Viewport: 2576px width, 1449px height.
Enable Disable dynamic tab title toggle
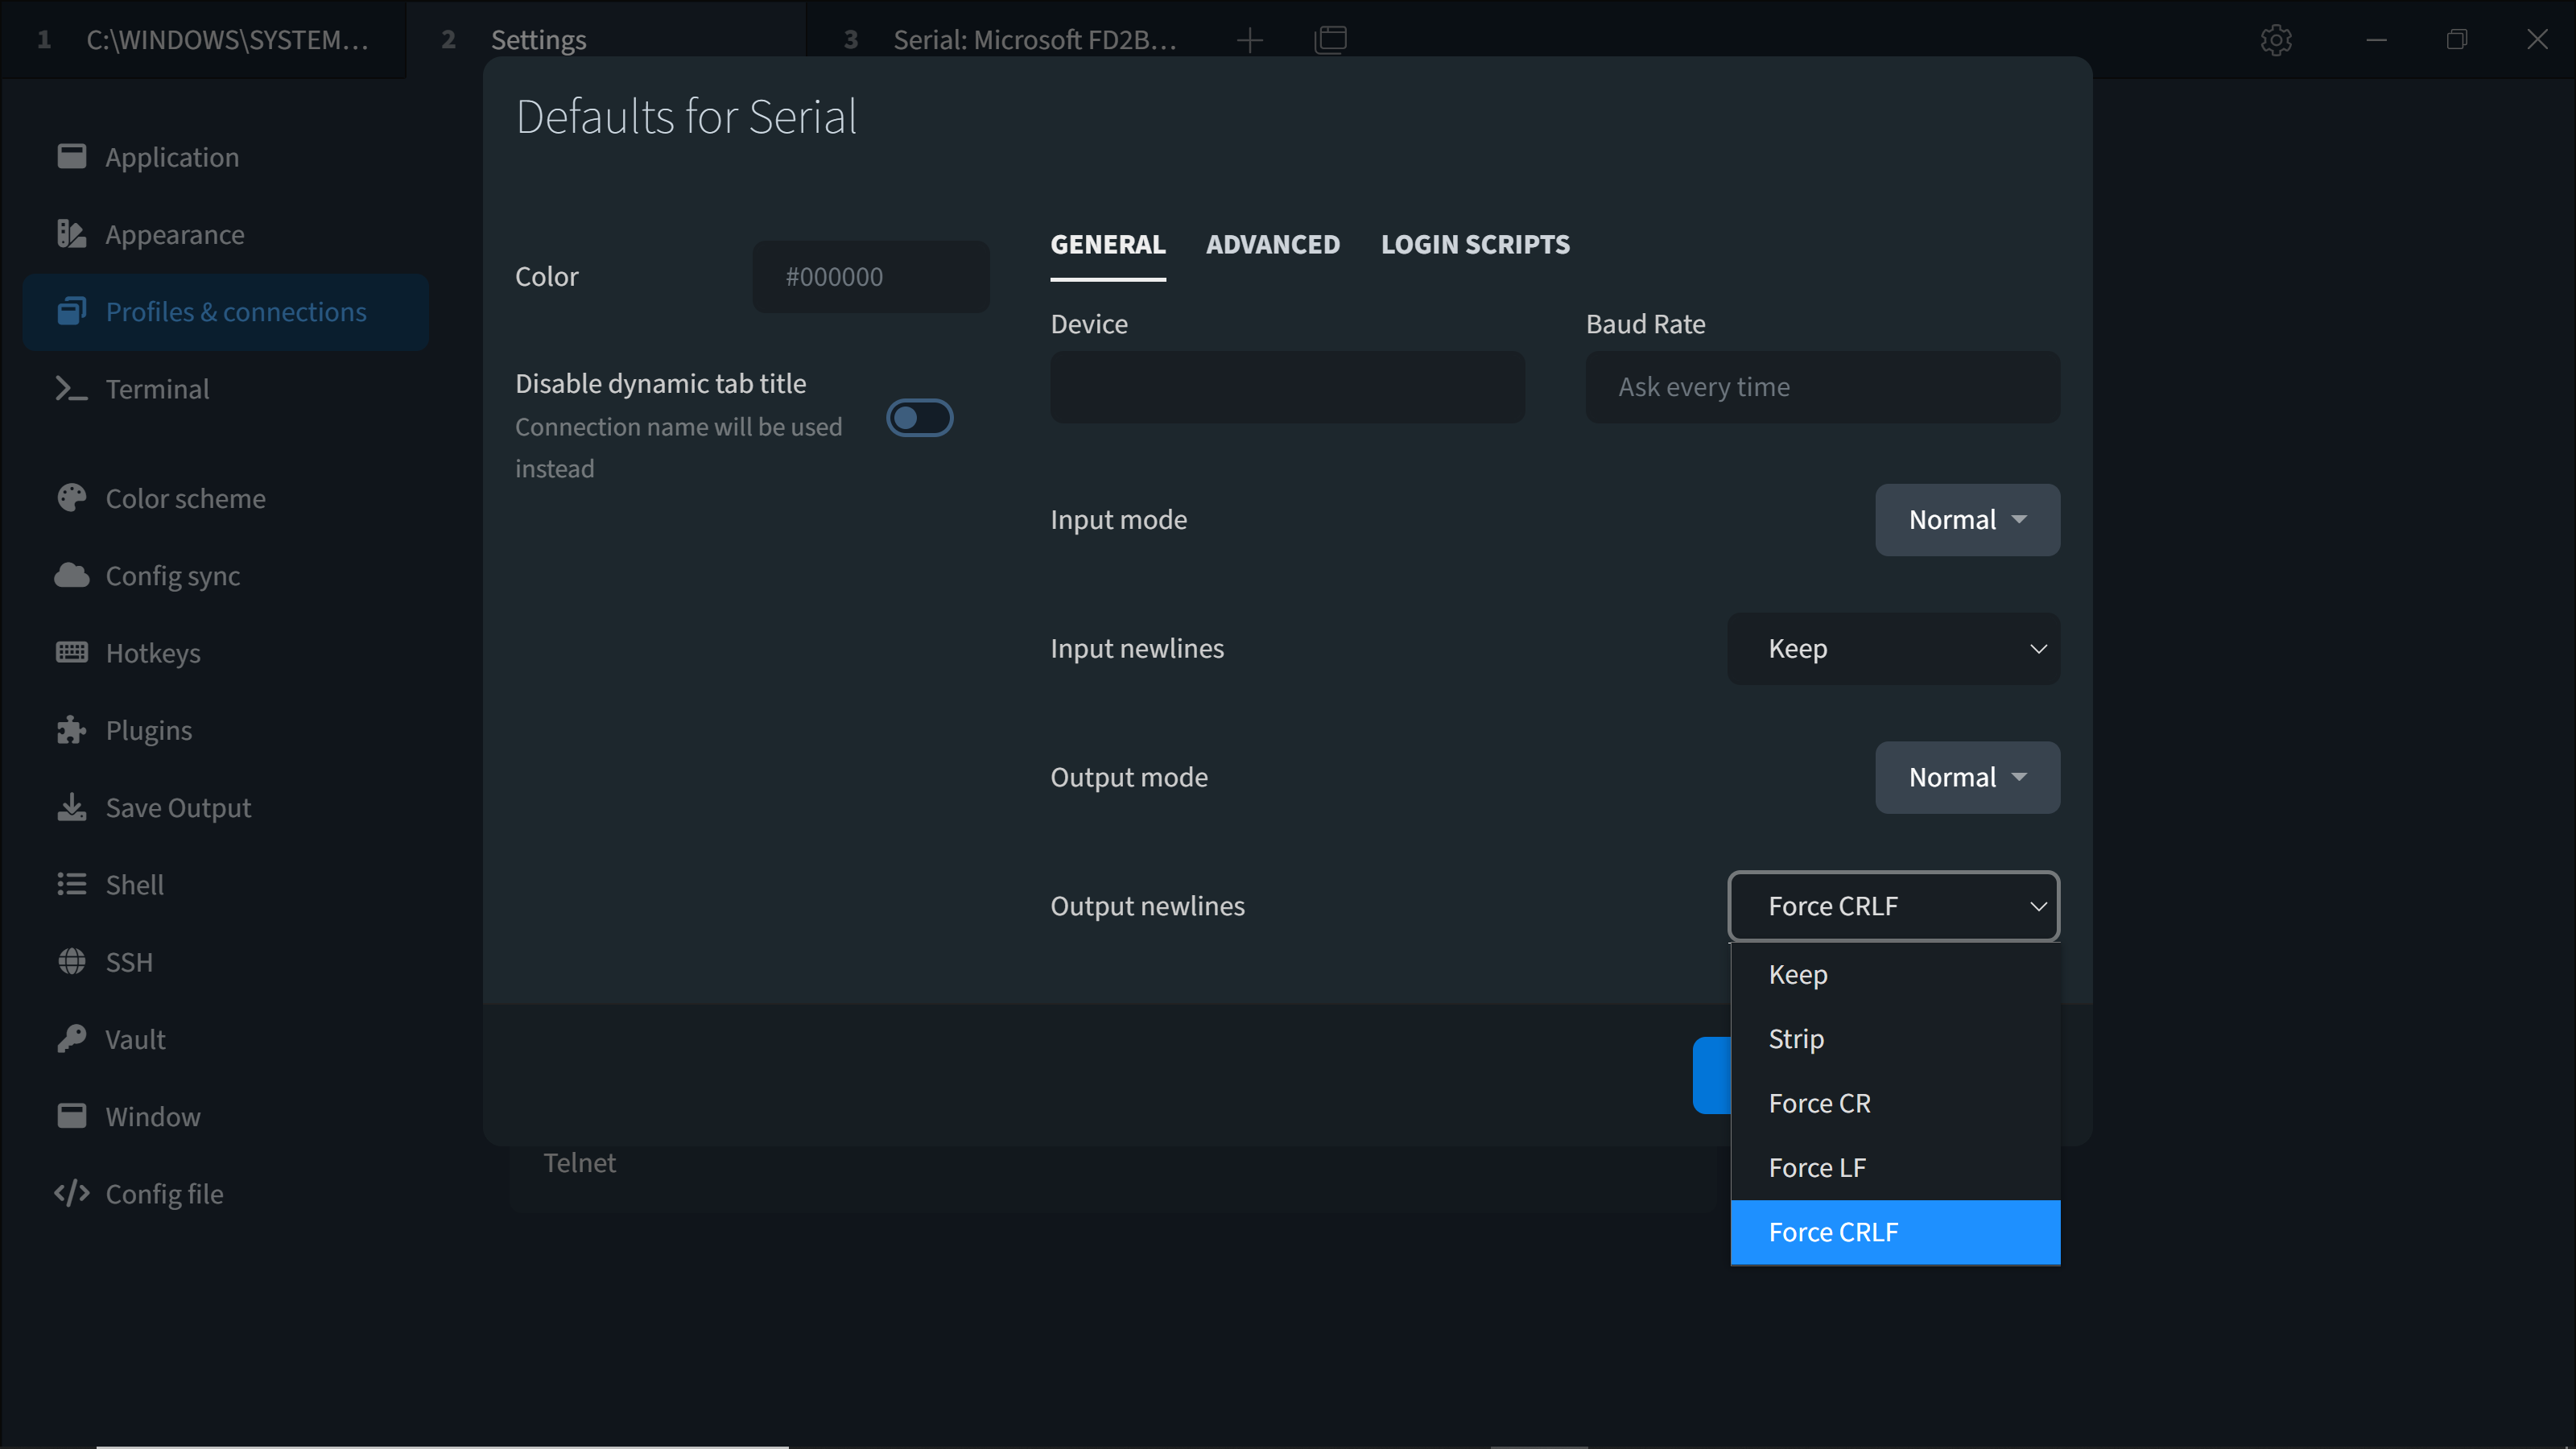click(x=919, y=417)
